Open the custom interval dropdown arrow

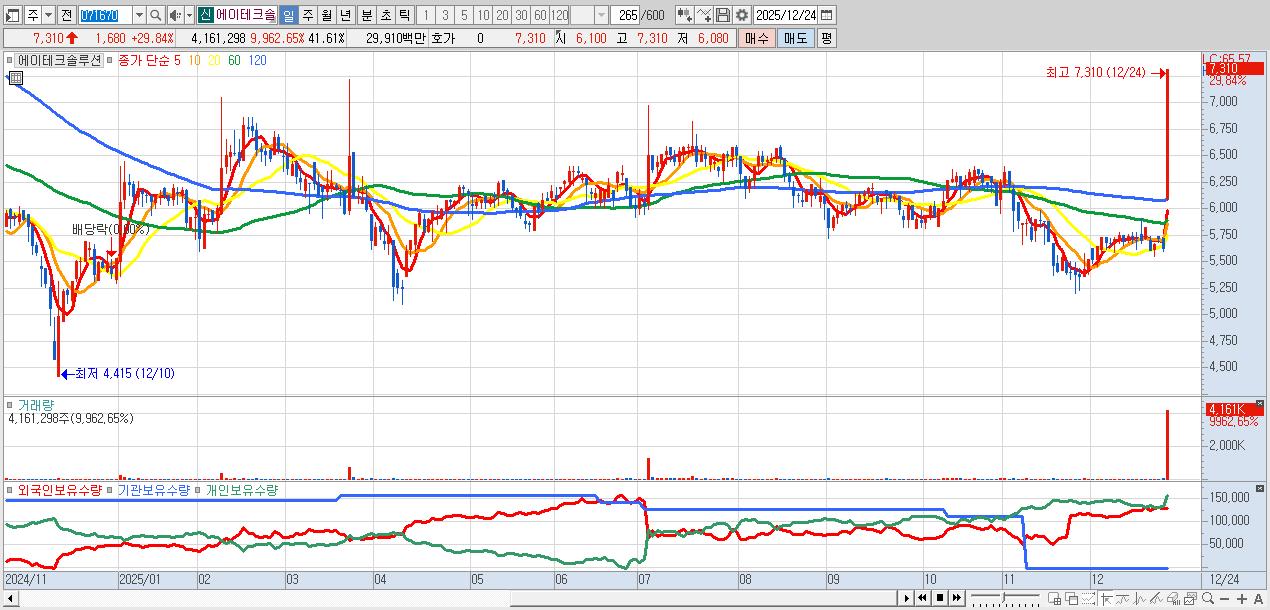pyautogui.click(x=600, y=16)
